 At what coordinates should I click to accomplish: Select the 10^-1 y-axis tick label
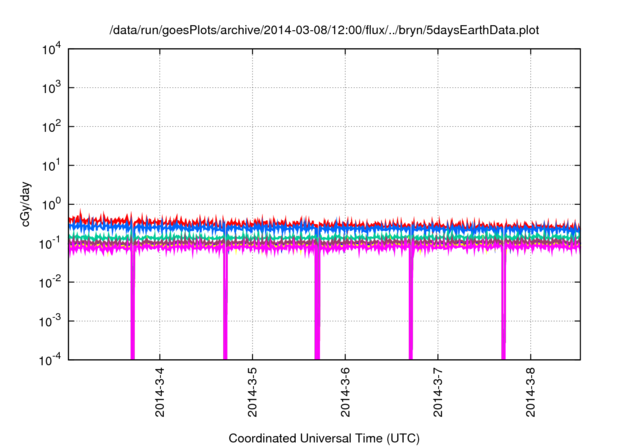(x=50, y=244)
